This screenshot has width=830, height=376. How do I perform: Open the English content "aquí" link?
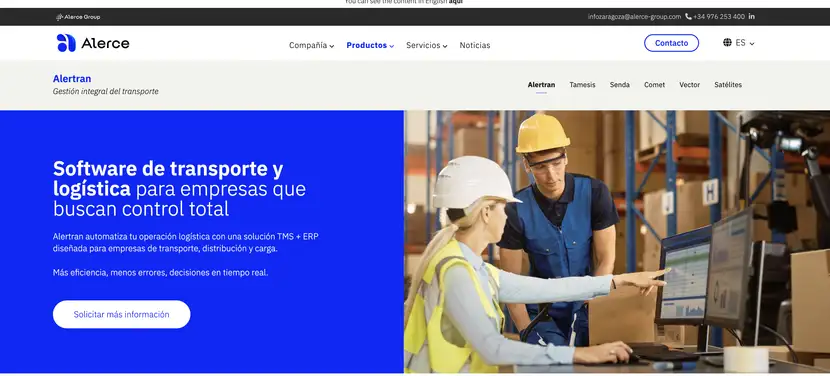[x=456, y=2]
